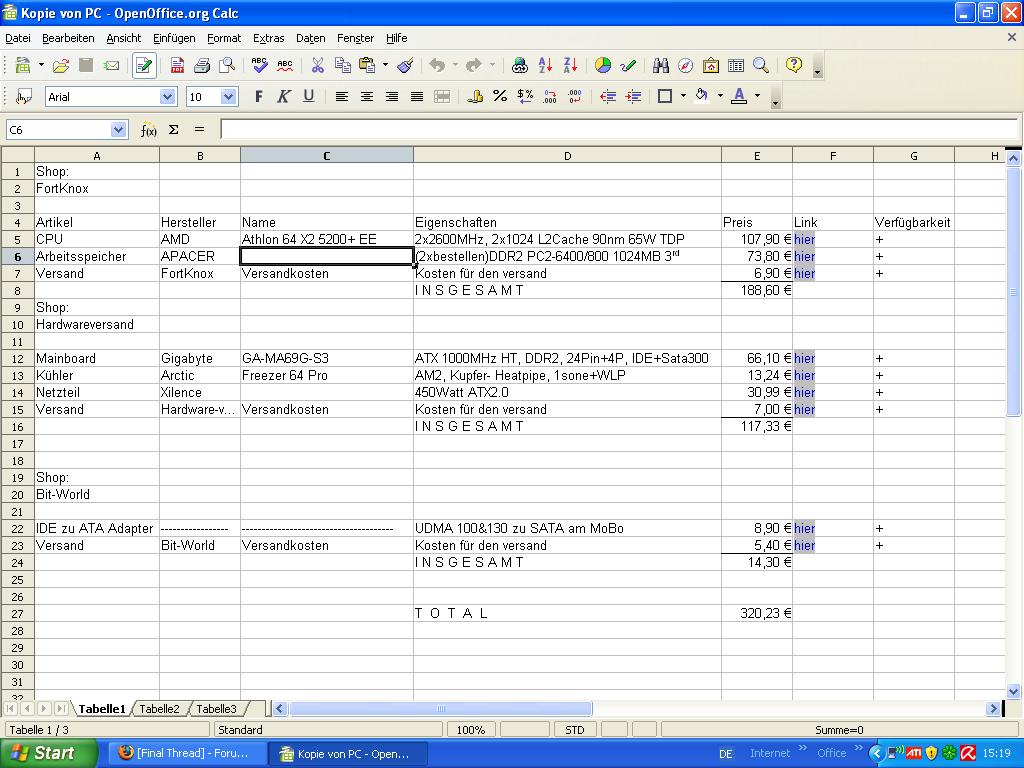Switch to the Tabelle2 sheet tab
Viewport: 1024px width, 768px height.
coord(159,709)
